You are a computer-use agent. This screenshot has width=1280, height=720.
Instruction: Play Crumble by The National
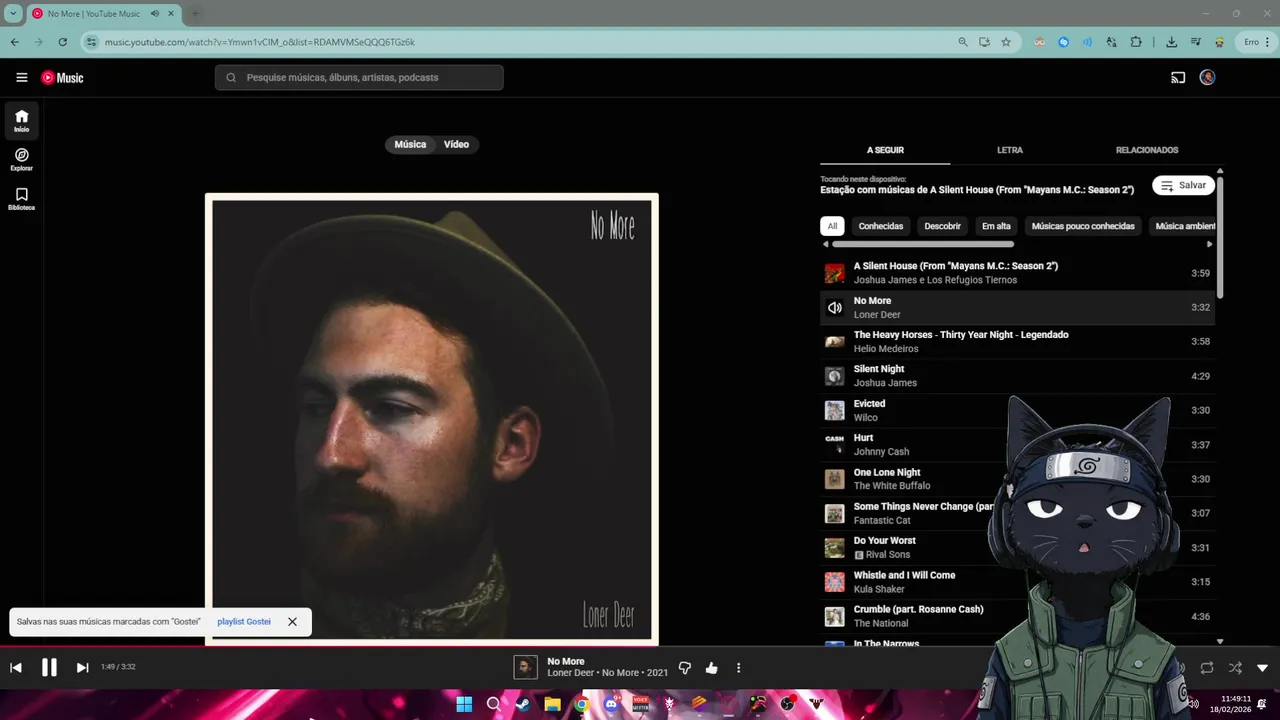tap(1017, 616)
